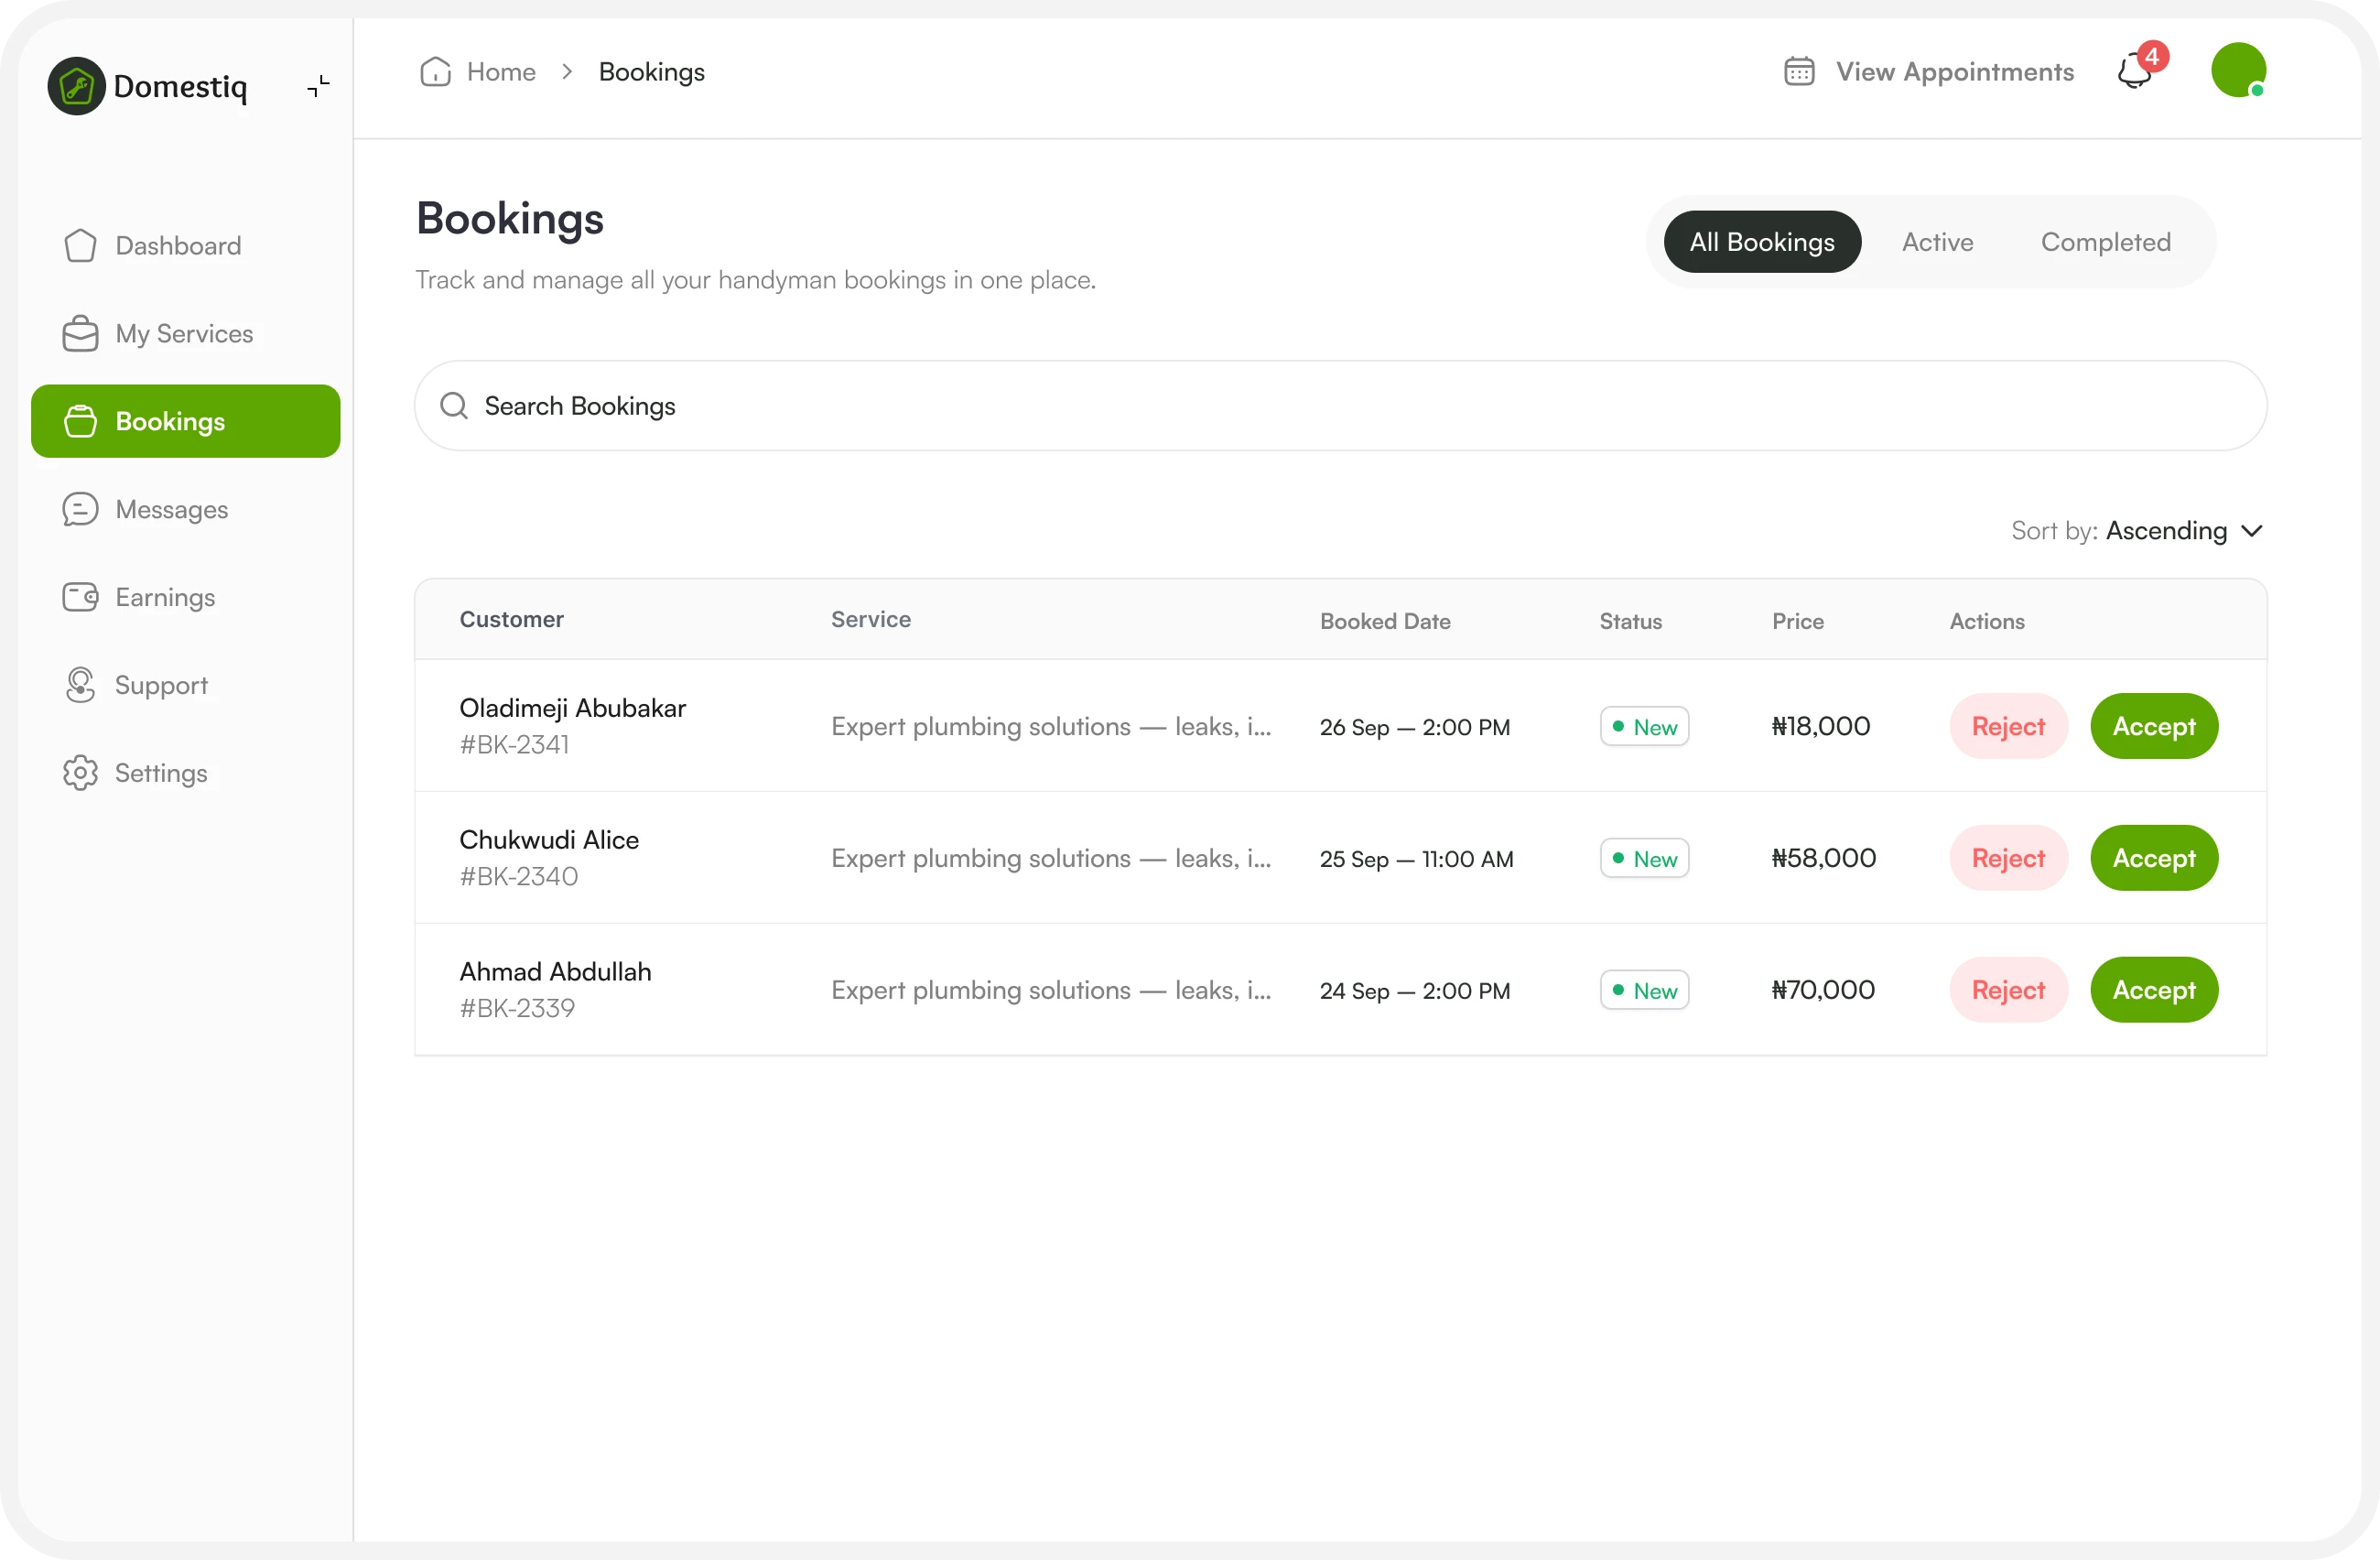Click the calendar icon beside View Appointments
This screenshot has width=2380, height=1560.
coord(1798,72)
